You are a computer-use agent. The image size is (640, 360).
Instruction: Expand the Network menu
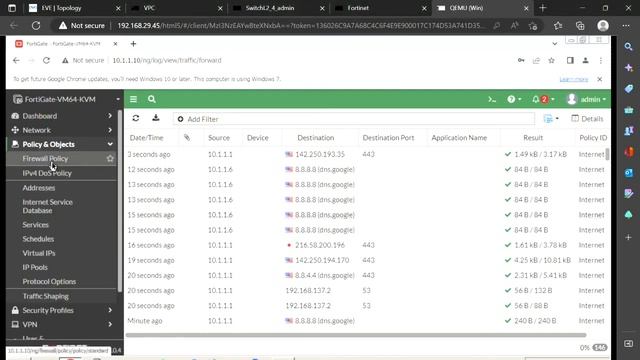(62, 130)
